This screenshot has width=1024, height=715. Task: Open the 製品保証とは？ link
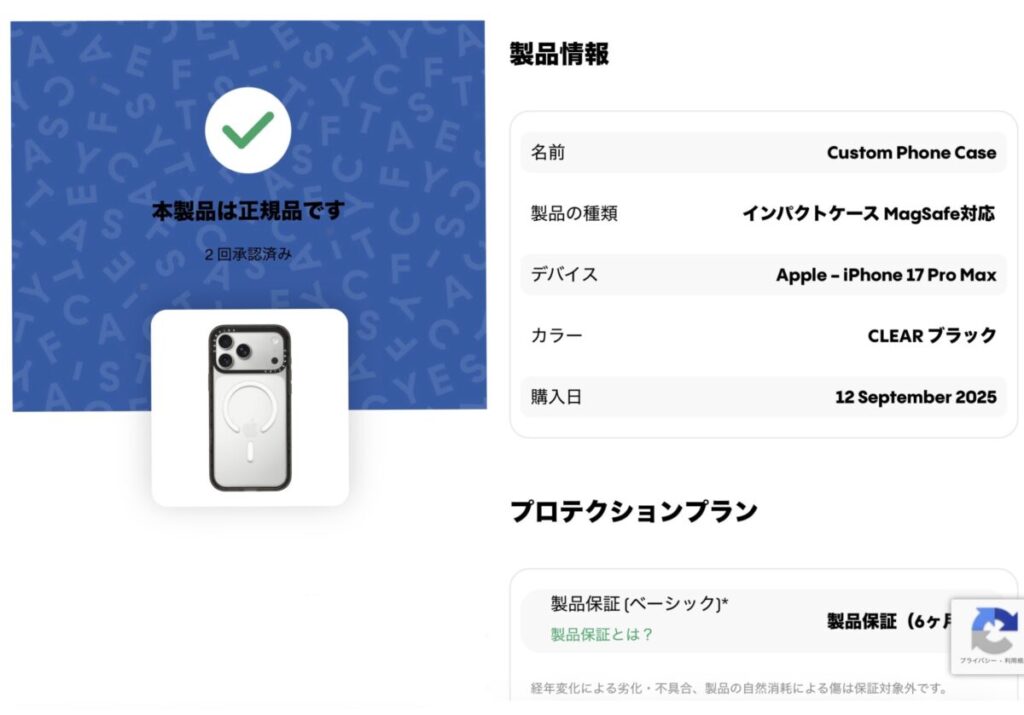point(601,634)
